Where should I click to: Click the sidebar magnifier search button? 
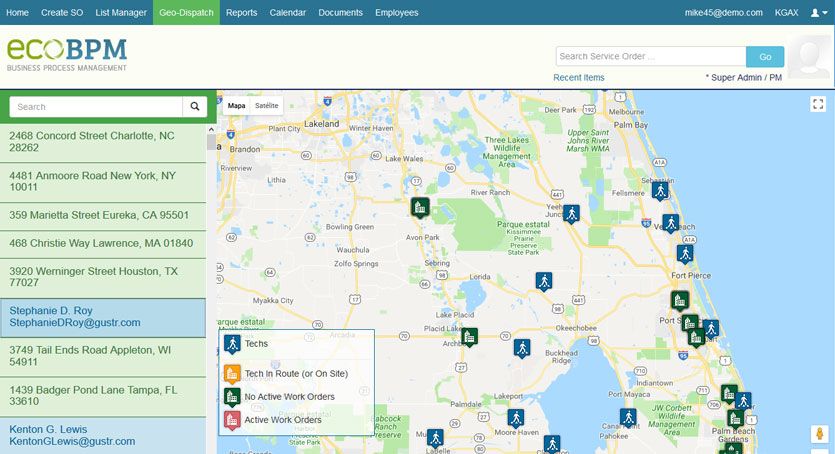[x=195, y=106]
